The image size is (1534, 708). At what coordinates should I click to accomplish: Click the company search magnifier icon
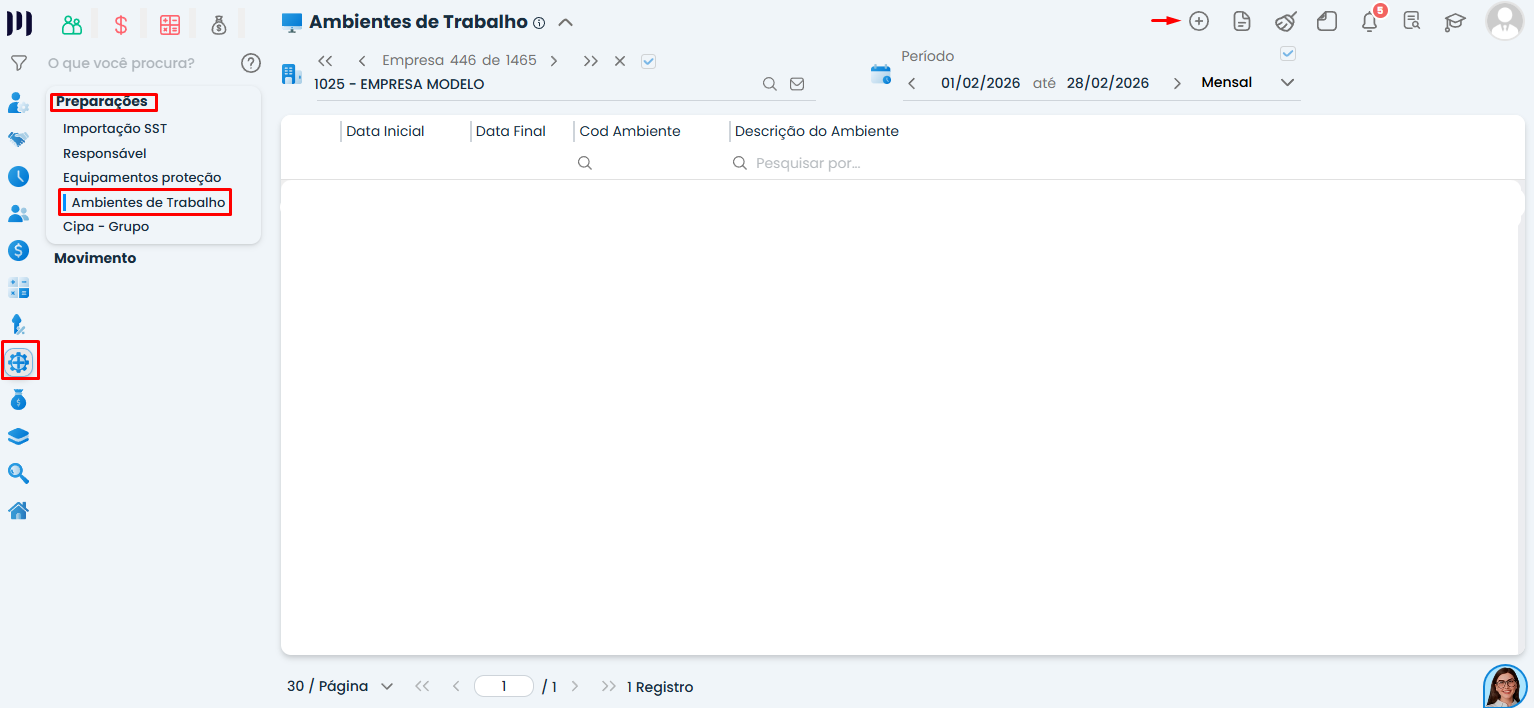[x=770, y=84]
